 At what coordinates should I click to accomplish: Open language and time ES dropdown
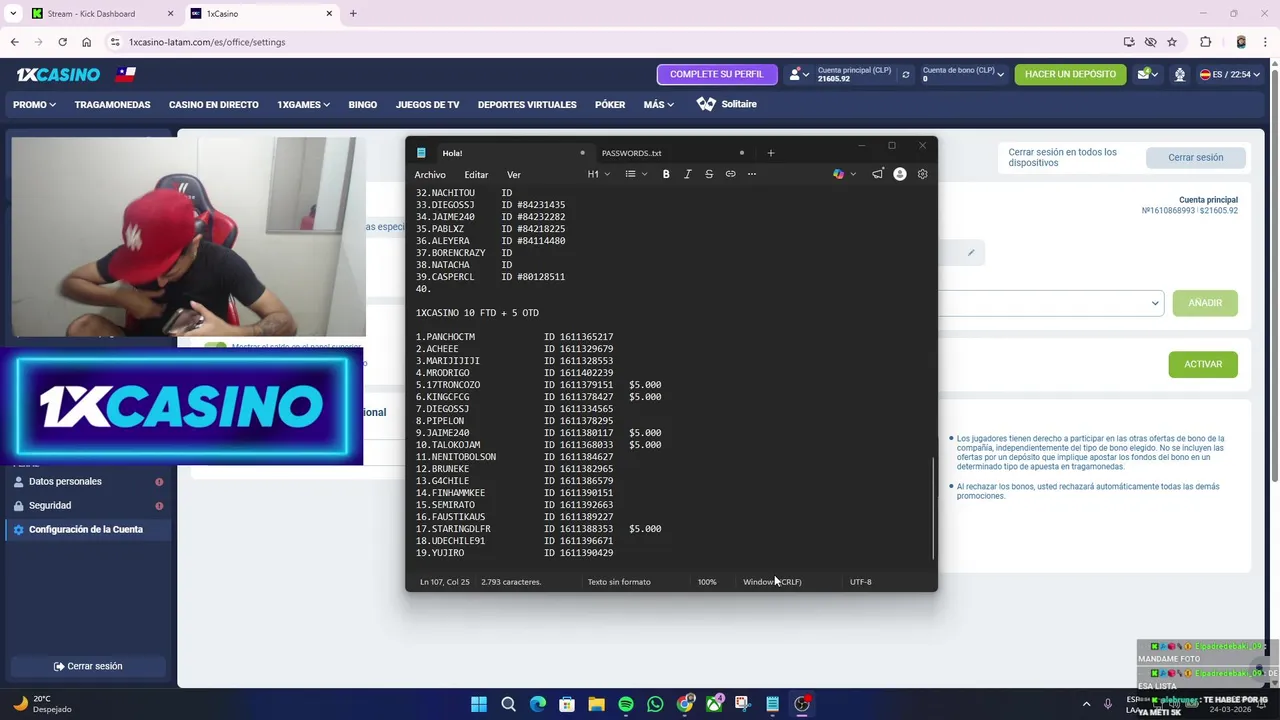coord(1229,74)
